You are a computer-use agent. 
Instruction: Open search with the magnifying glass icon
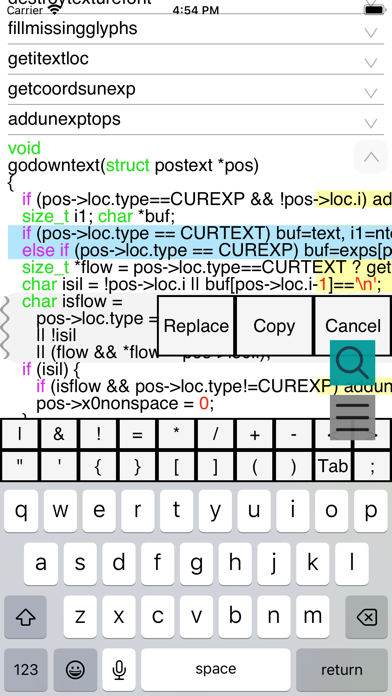coord(352,363)
